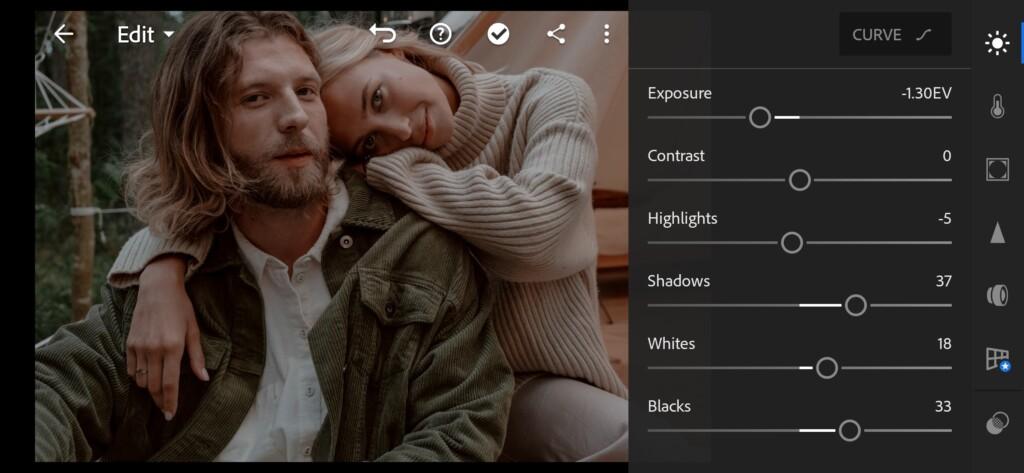Undo the last edit
Image resolution: width=1024 pixels, height=473 pixels.
point(383,33)
